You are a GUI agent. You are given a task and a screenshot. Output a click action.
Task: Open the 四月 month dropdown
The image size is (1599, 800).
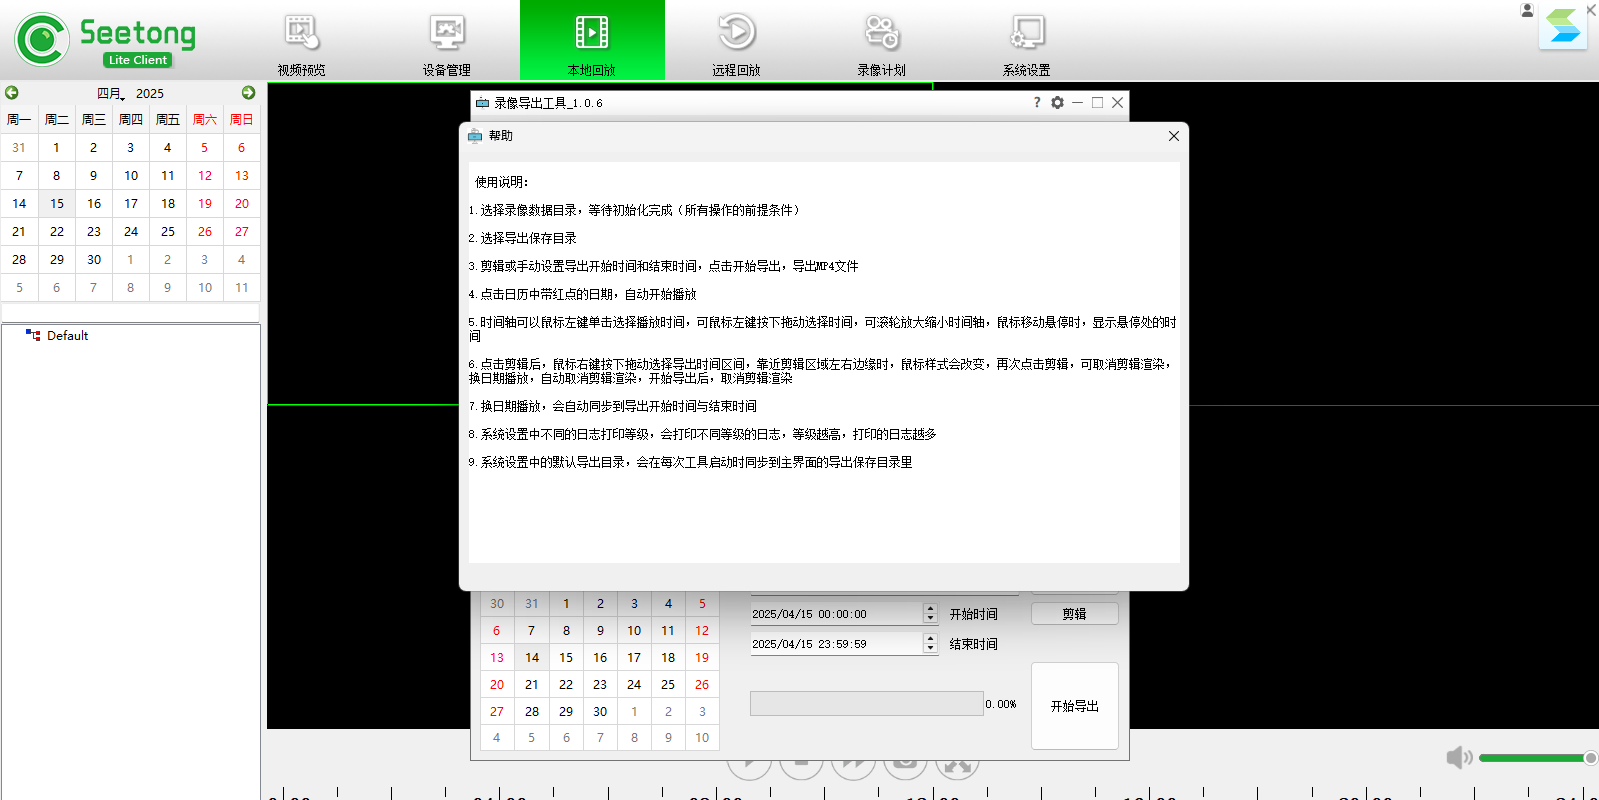tap(111, 94)
